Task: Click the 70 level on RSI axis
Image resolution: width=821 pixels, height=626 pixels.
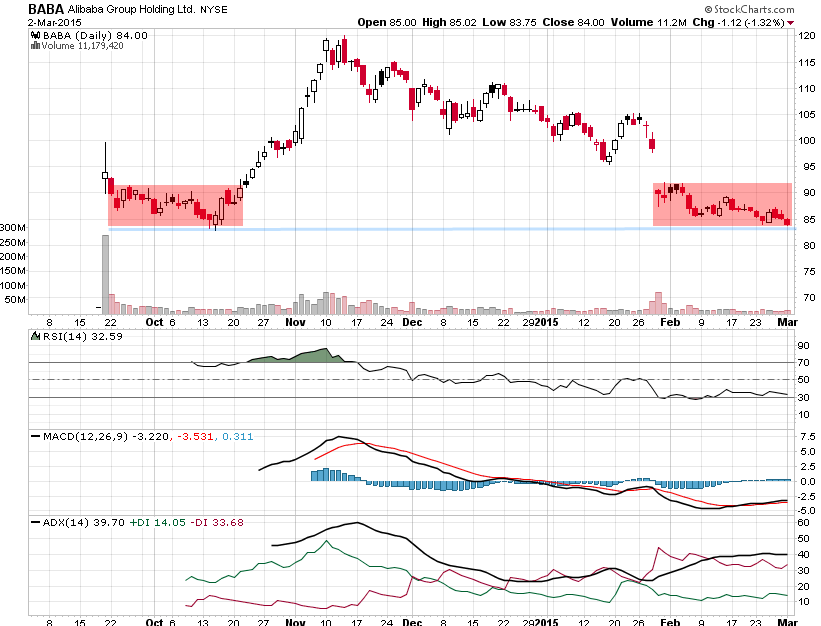Action: pos(803,362)
